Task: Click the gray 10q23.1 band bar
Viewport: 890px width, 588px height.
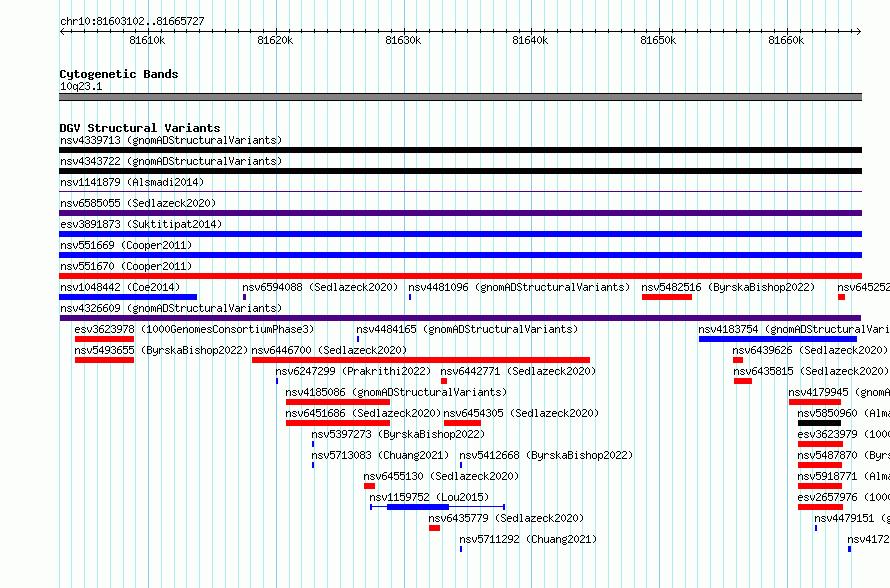Action: [460, 97]
